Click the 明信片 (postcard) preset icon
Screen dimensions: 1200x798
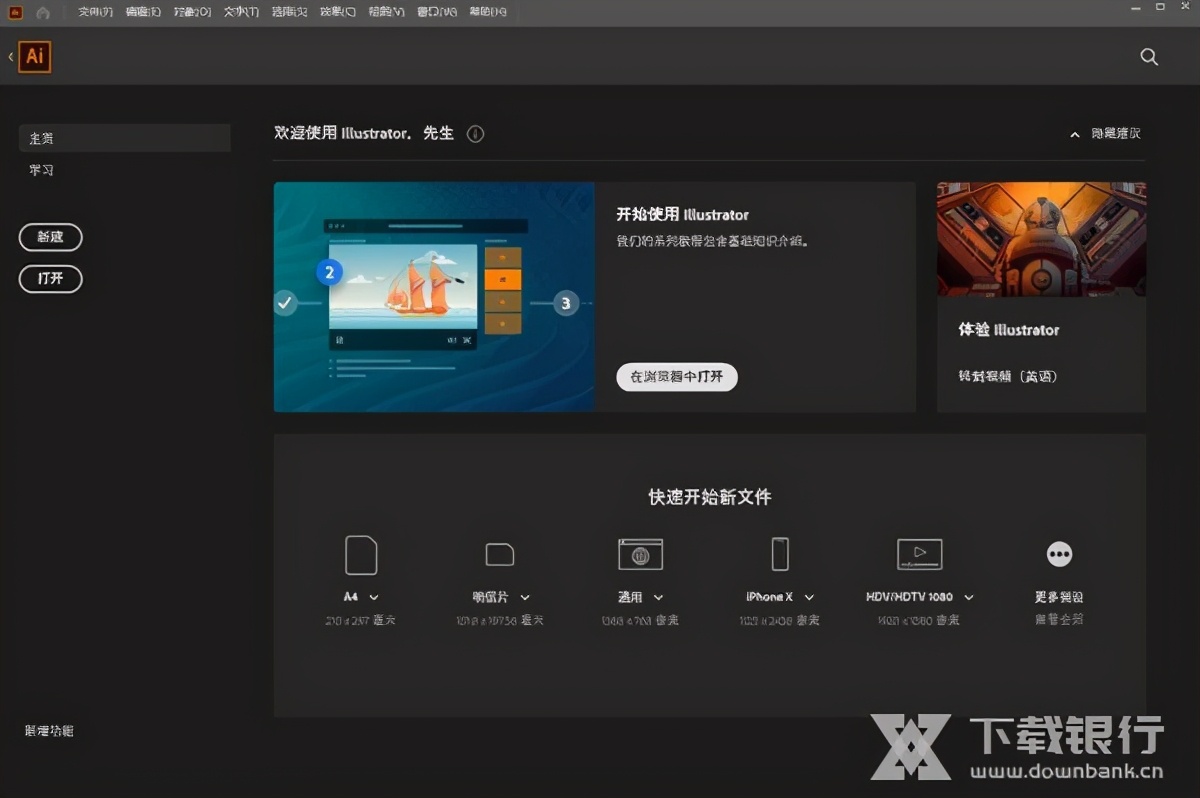click(499, 554)
